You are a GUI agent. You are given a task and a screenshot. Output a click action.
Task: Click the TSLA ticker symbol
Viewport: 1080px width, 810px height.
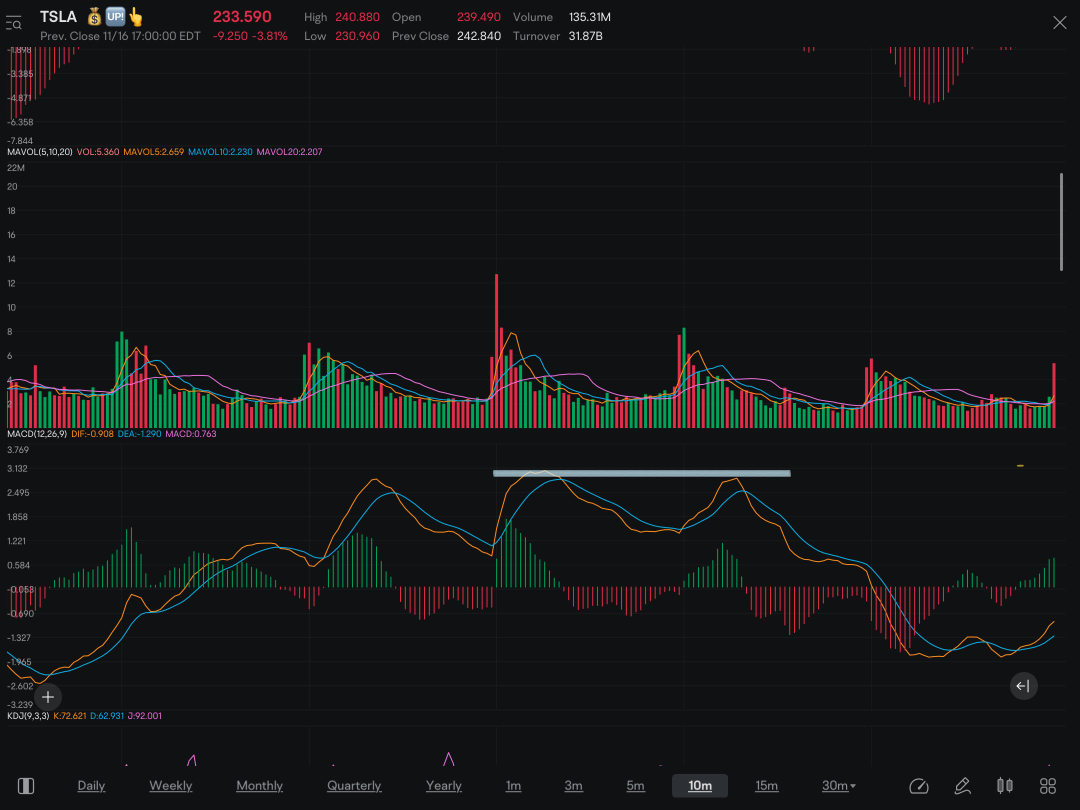59,17
